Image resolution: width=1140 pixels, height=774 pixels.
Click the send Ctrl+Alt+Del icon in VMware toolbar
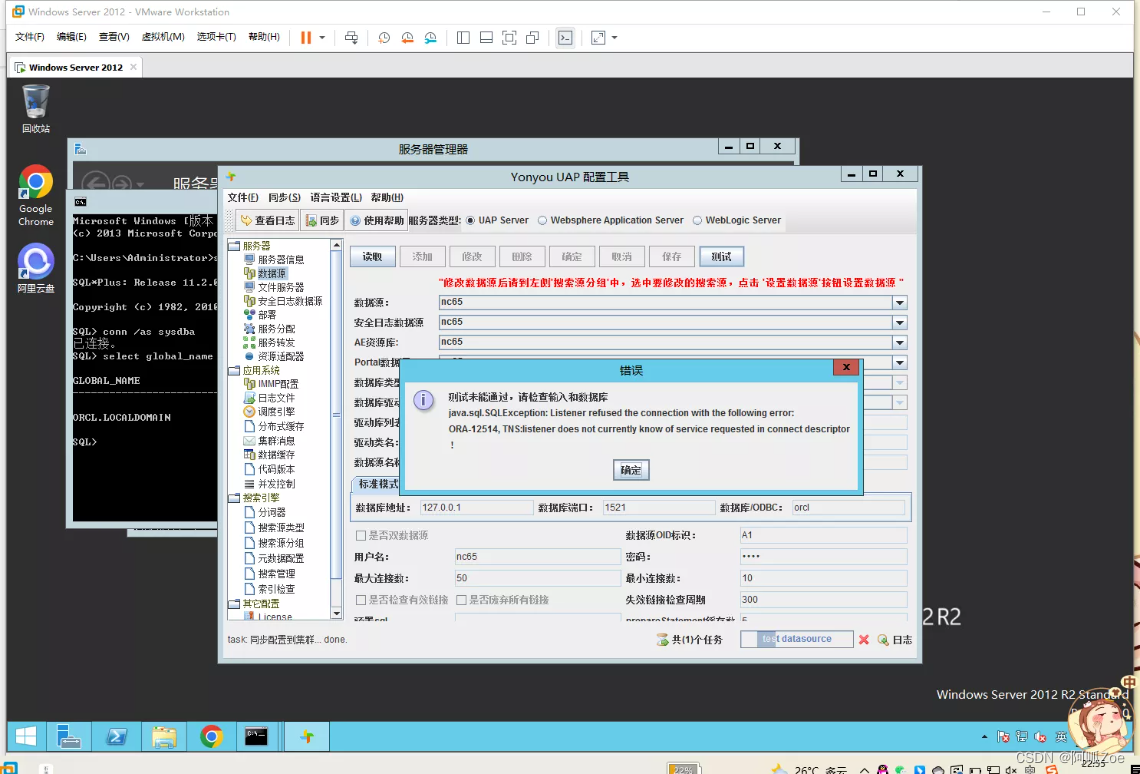(x=351, y=38)
